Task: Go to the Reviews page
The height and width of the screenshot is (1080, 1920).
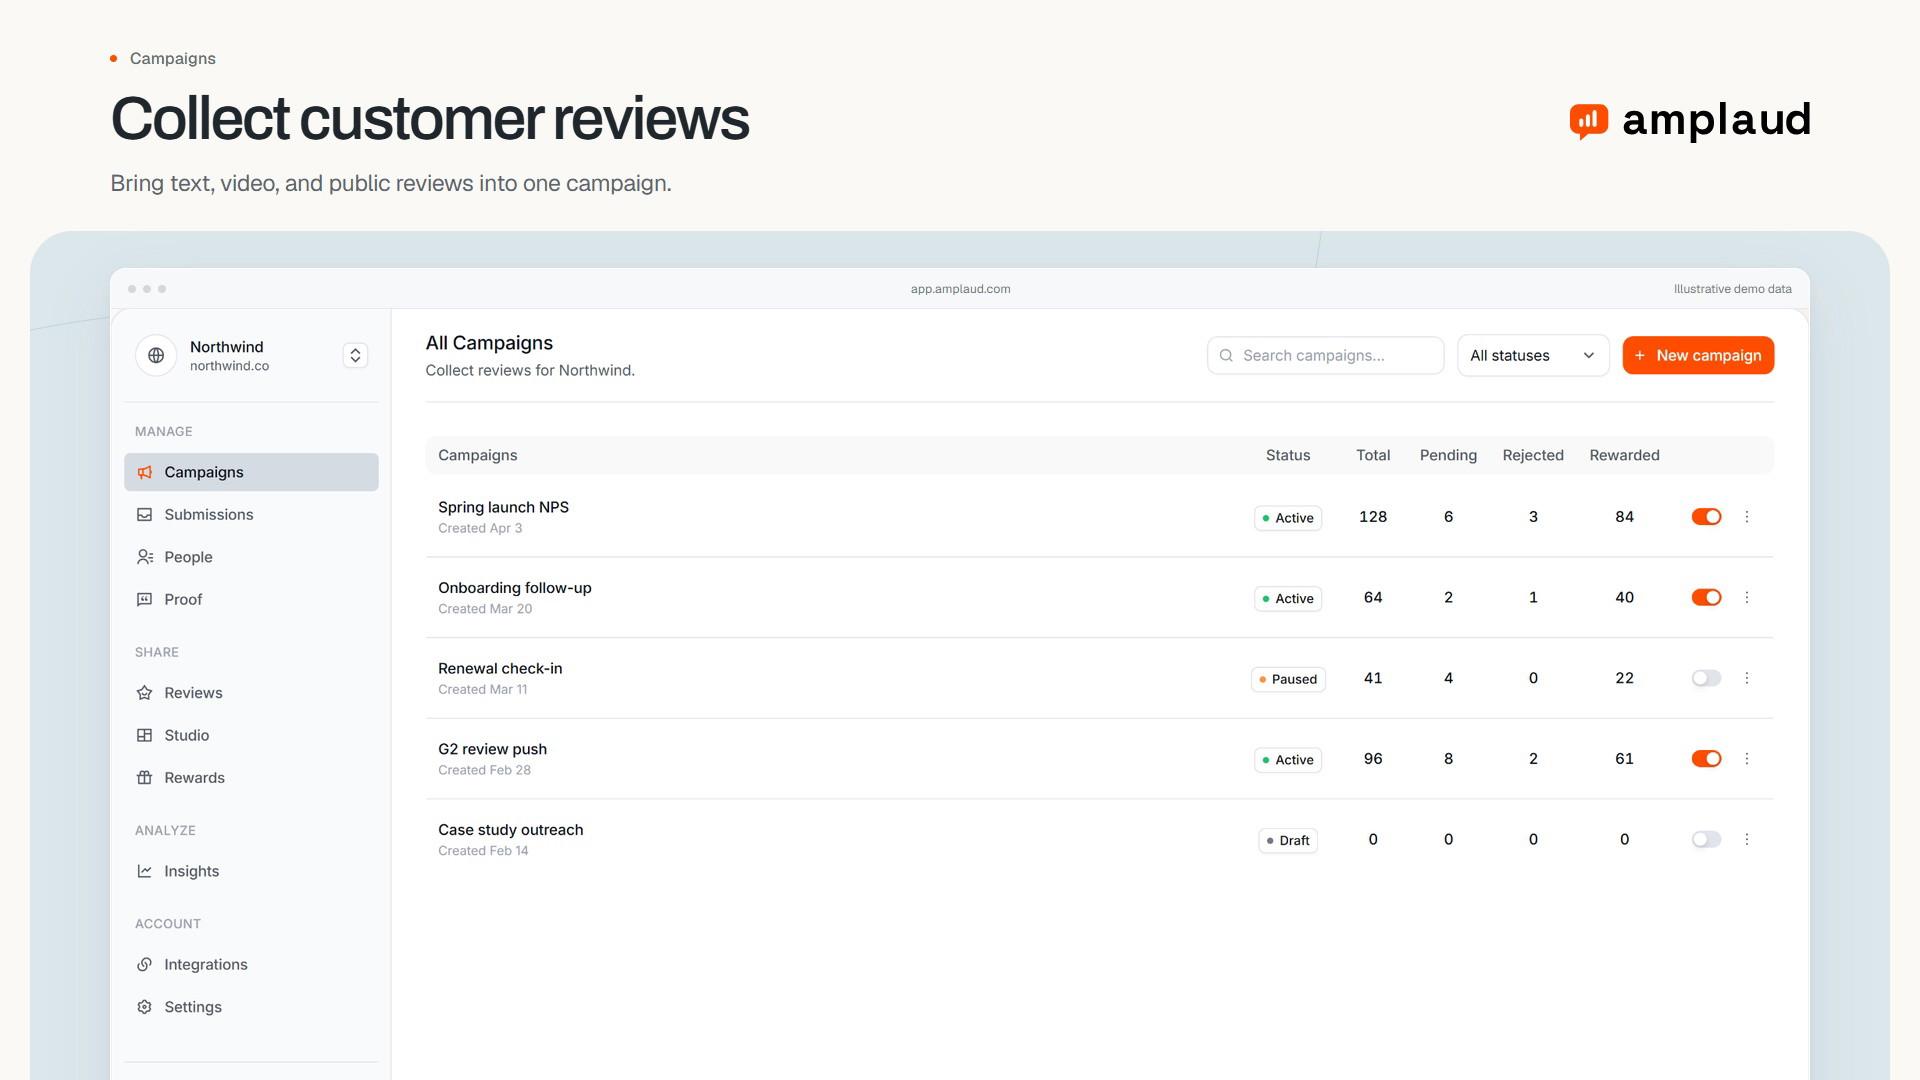Action: [251, 693]
